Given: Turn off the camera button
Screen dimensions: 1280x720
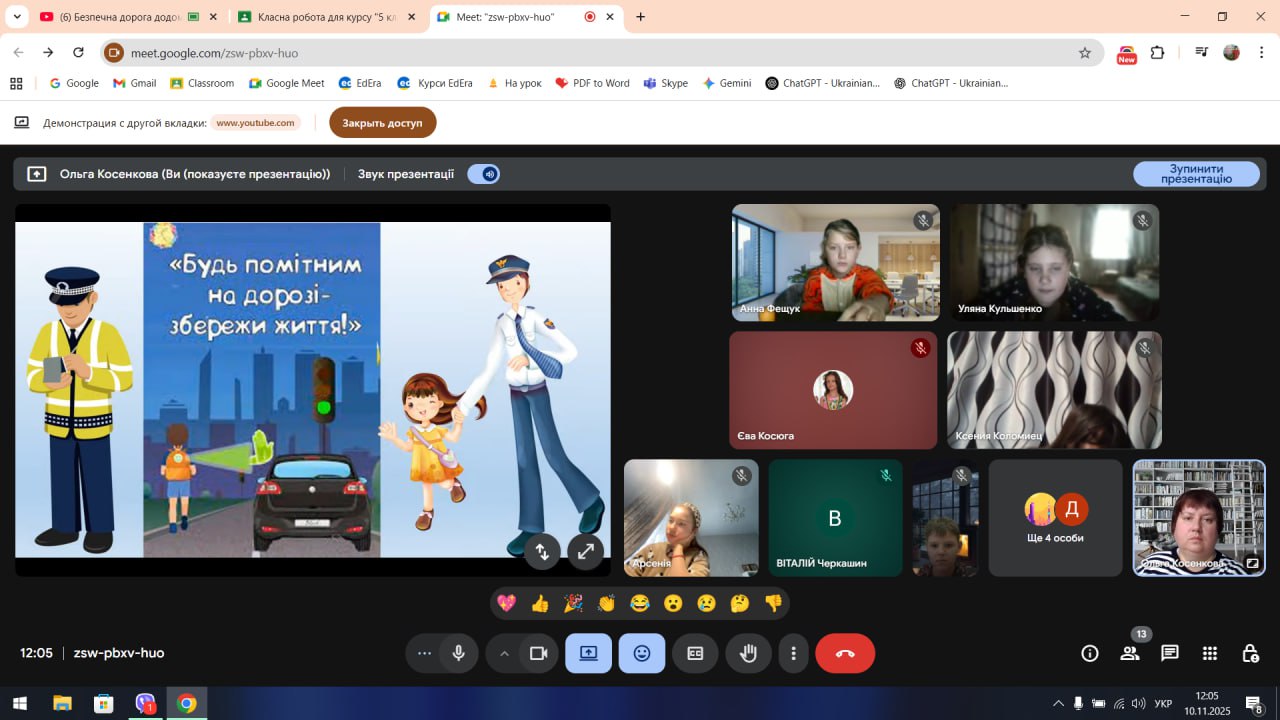Looking at the screenshot, I should (x=538, y=653).
